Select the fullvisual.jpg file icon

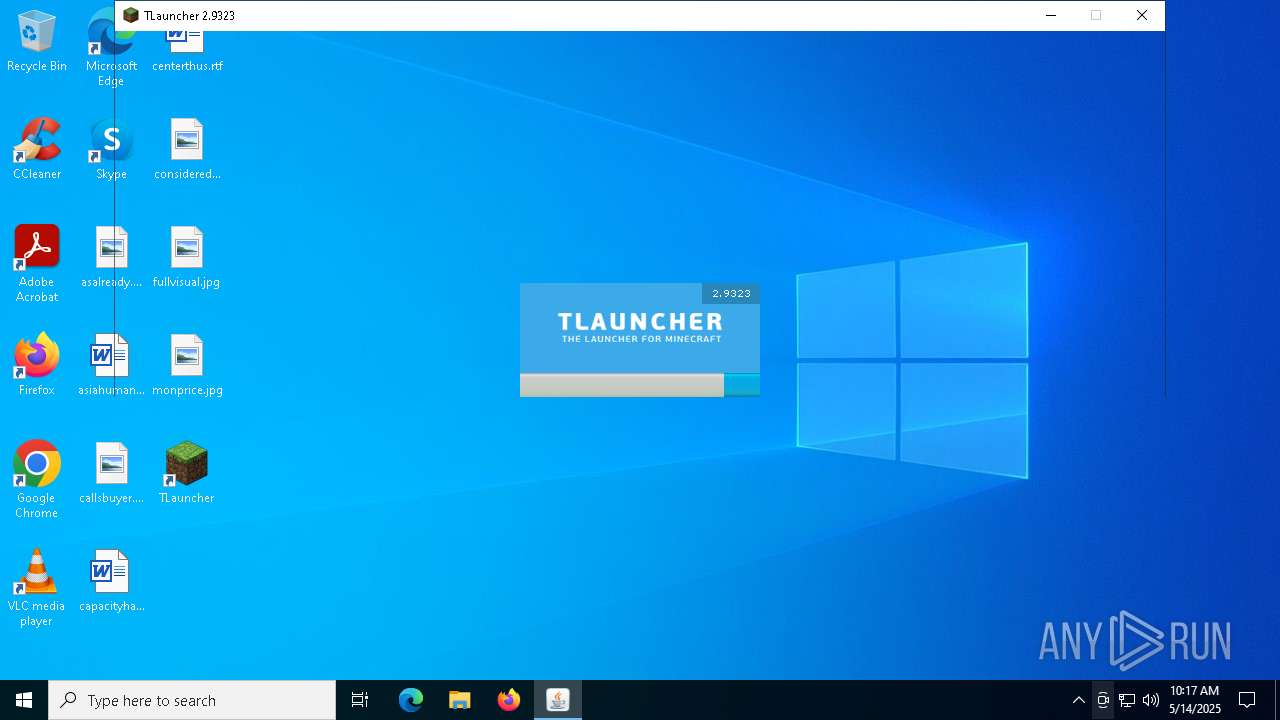(x=187, y=257)
